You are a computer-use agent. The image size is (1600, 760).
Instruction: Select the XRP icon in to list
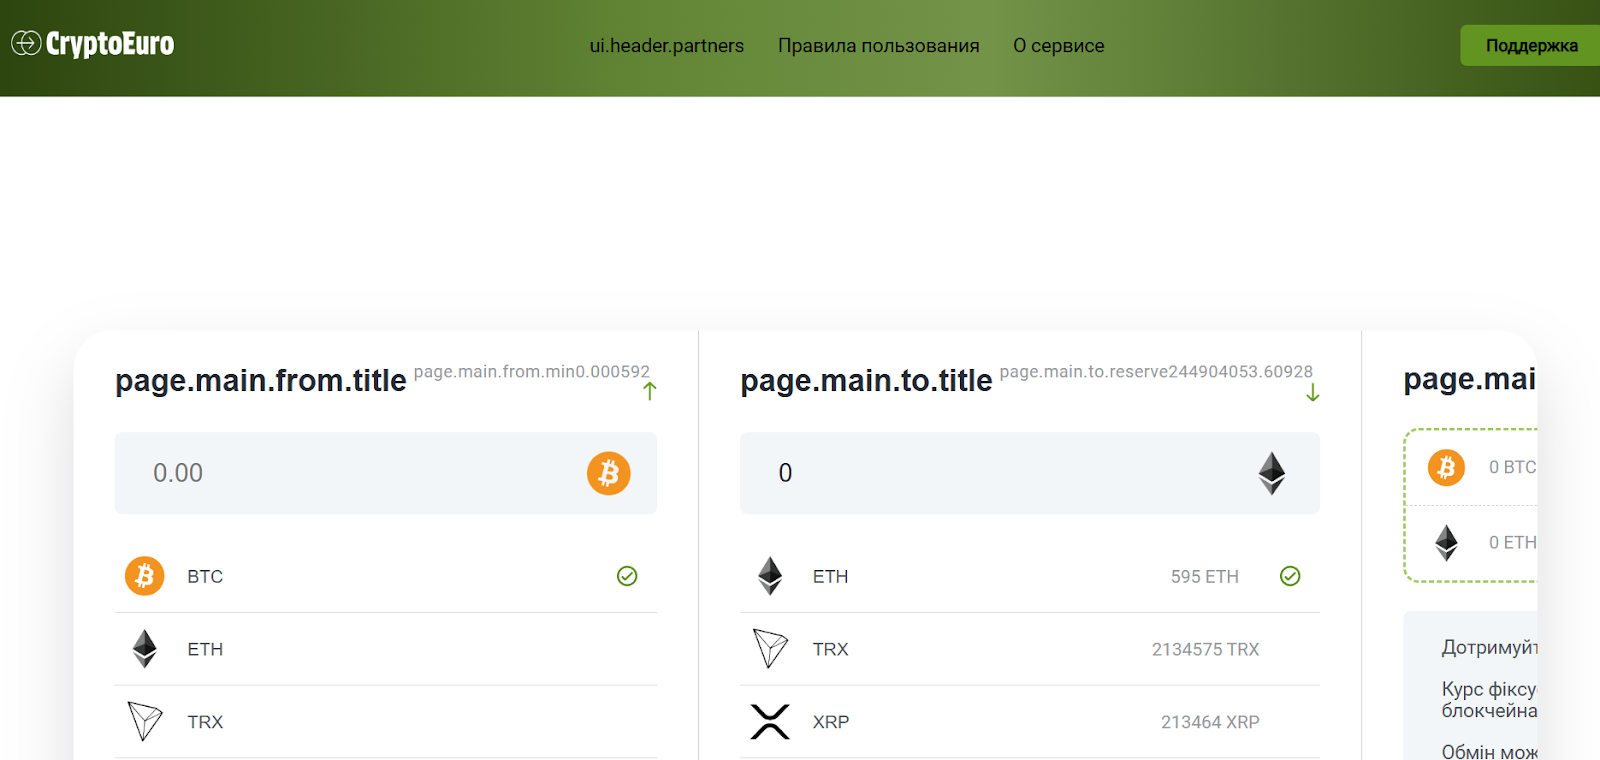click(x=770, y=721)
